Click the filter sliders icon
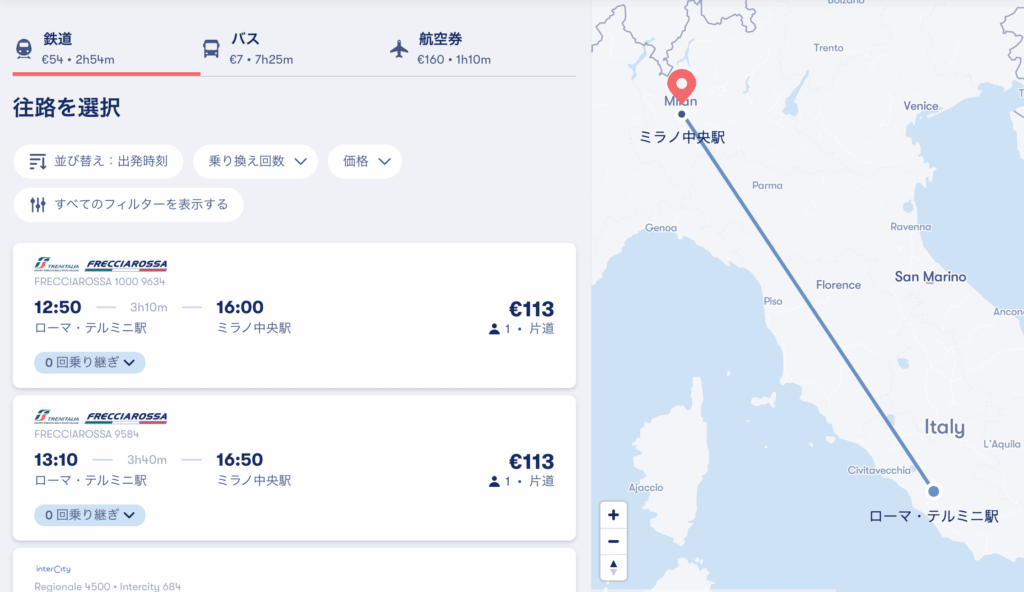Screen dimensions: 1024x592 point(38,204)
